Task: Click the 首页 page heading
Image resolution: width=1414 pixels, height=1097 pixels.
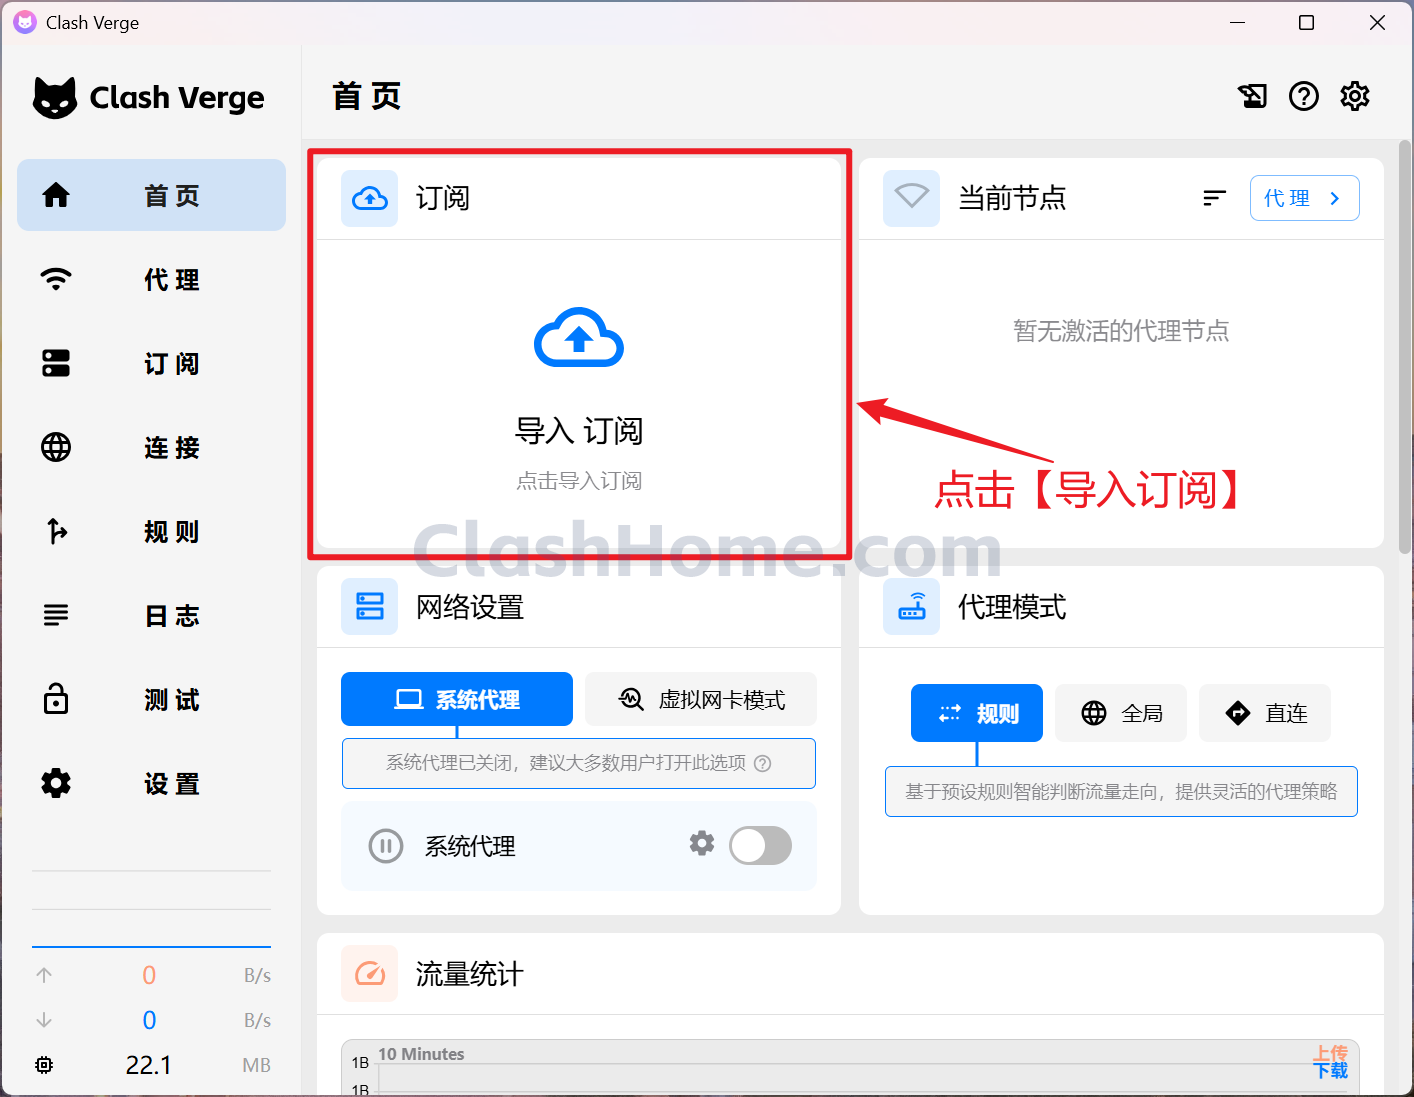Action: pos(367,96)
